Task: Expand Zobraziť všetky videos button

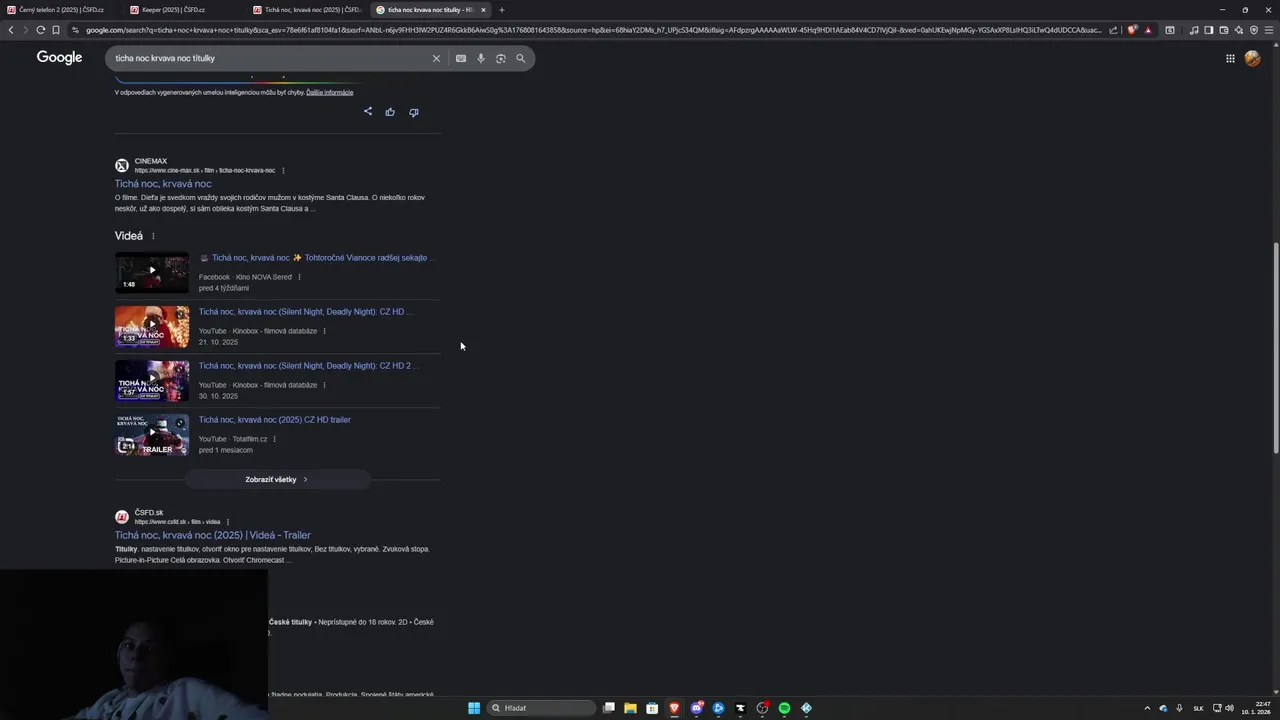Action: (277, 480)
